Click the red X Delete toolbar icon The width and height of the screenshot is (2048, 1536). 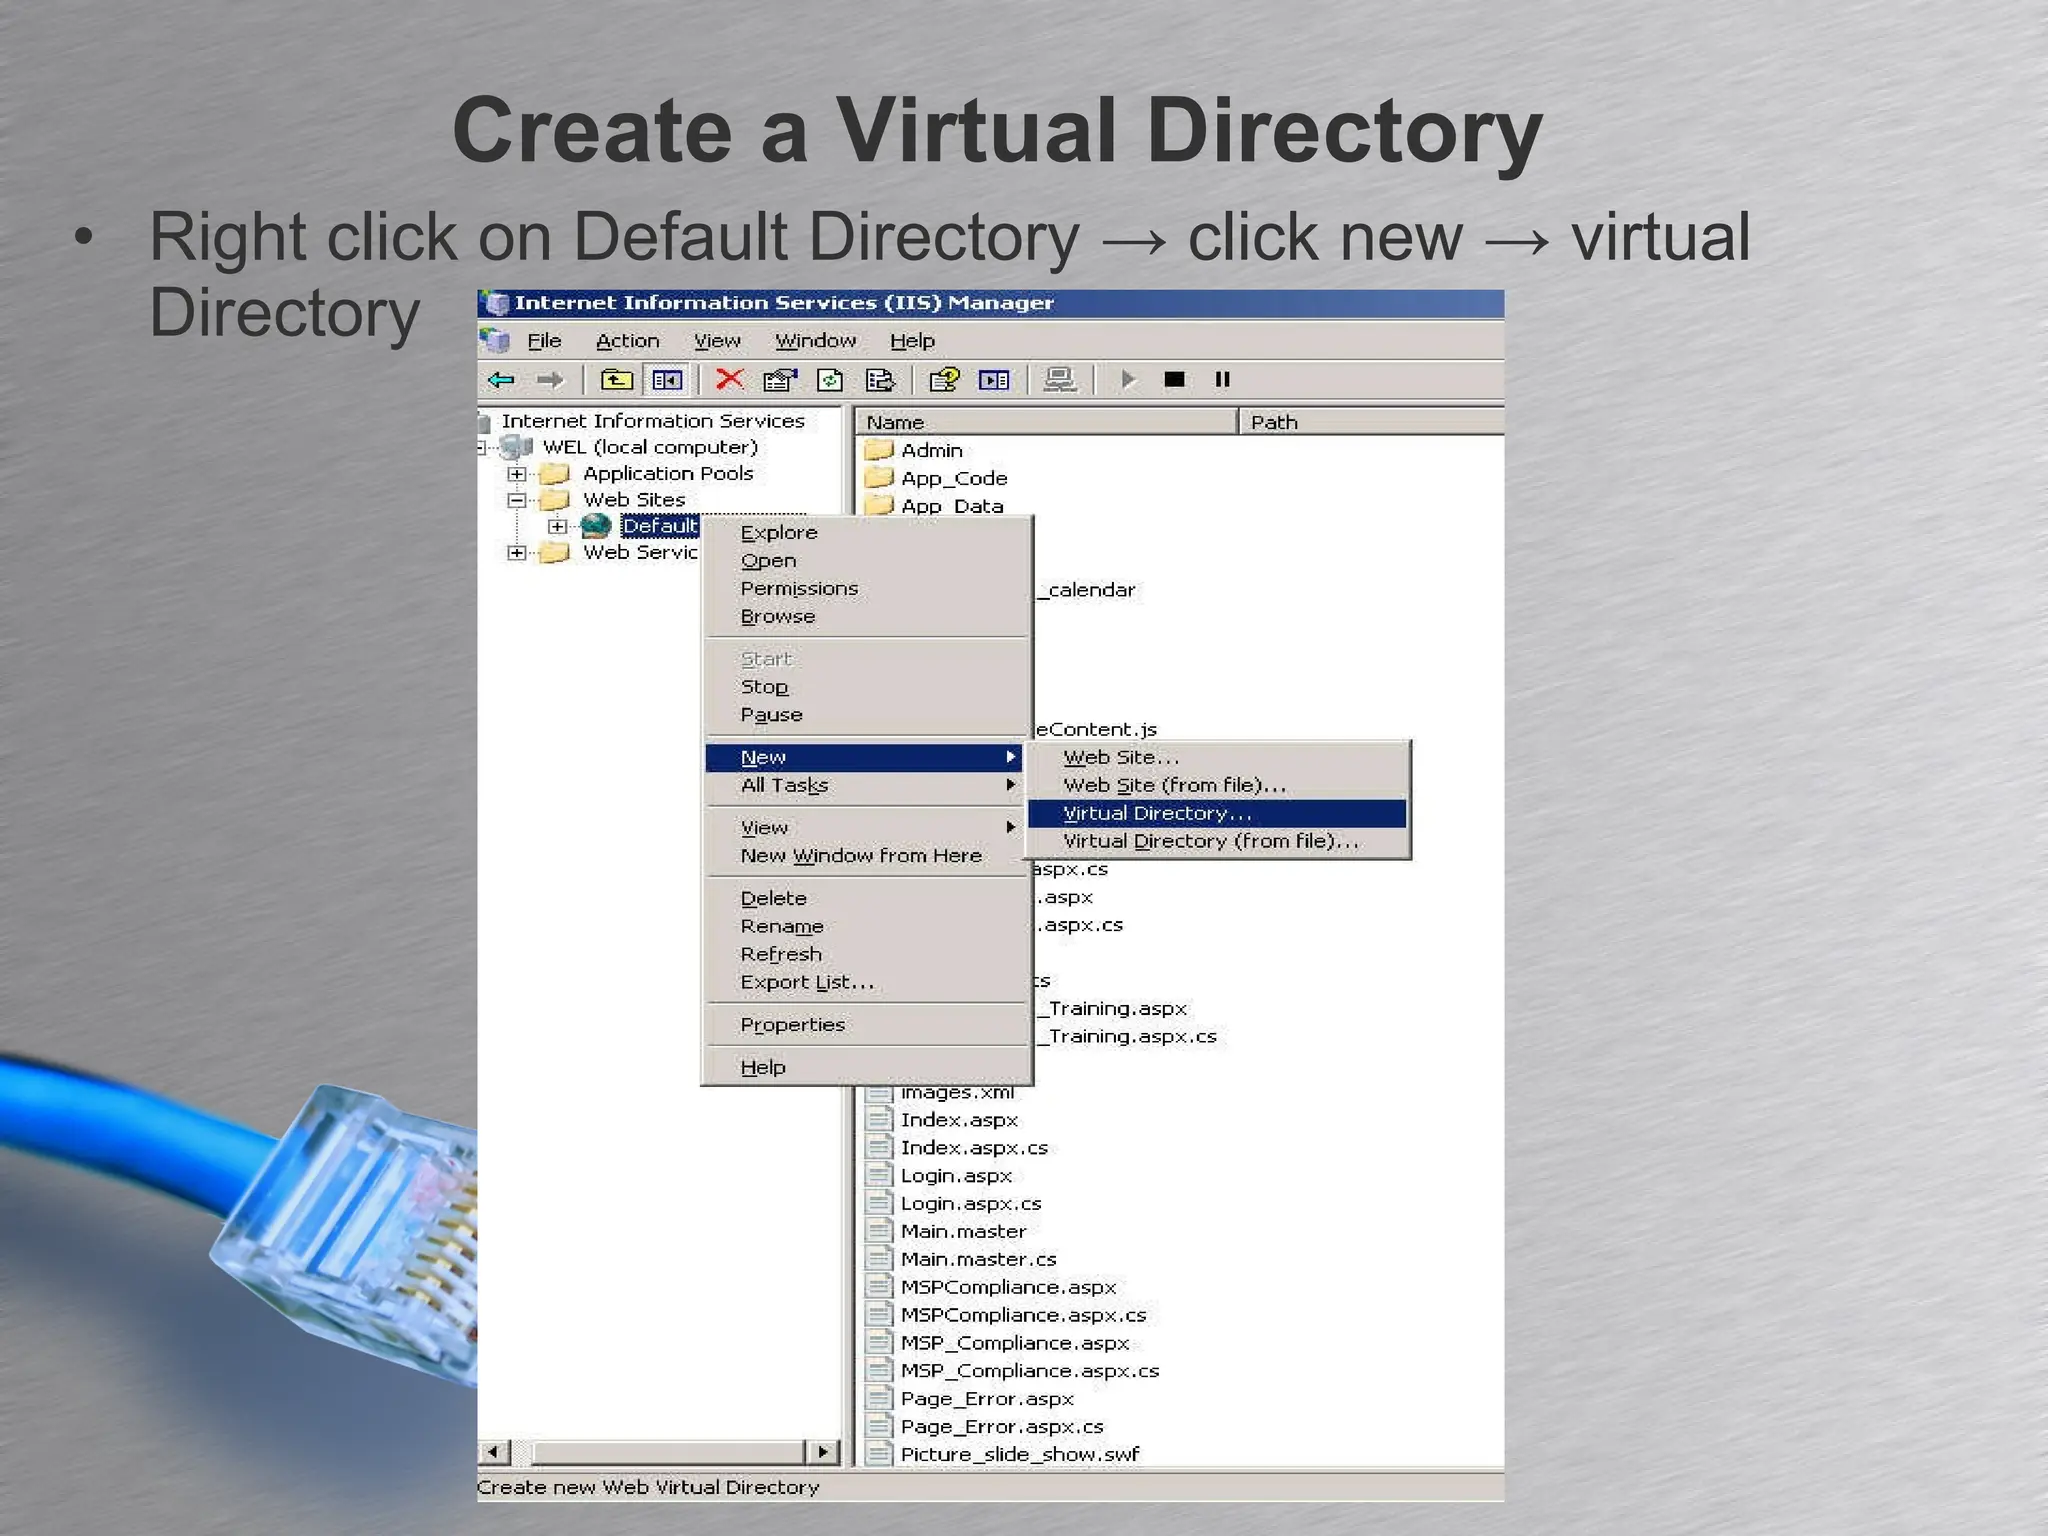731,380
